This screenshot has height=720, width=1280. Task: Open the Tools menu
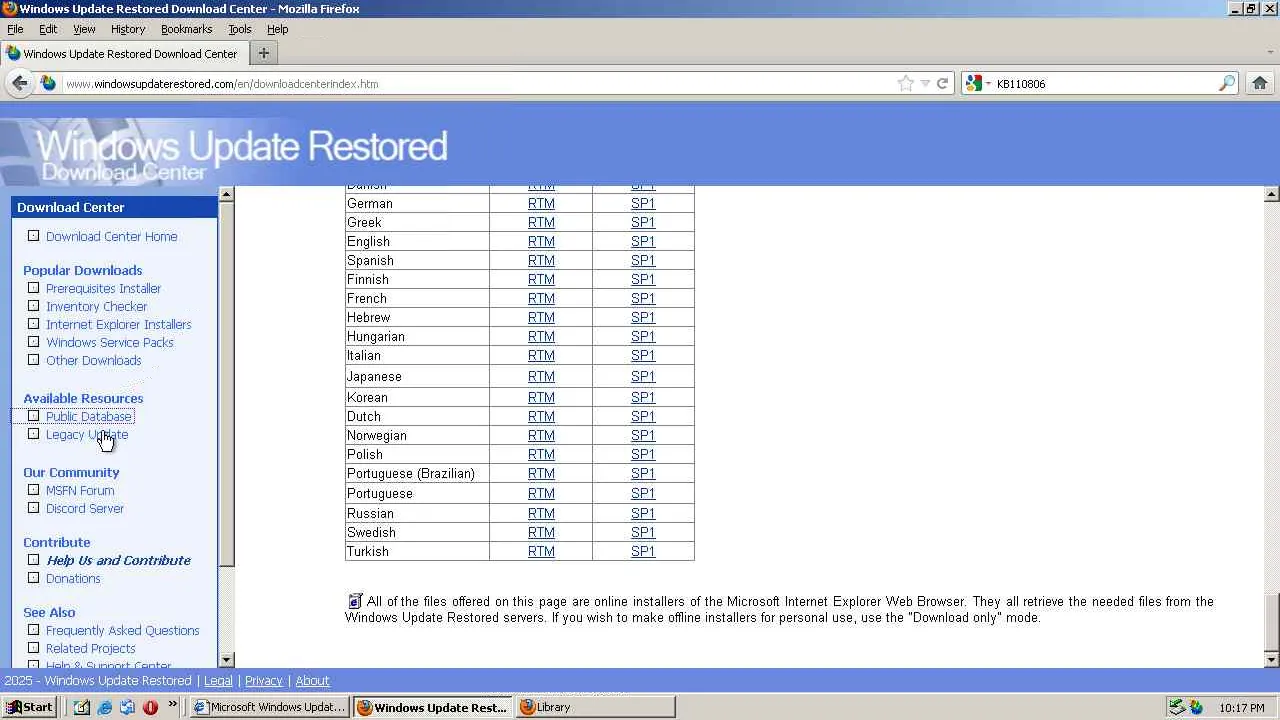click(240, 29)
